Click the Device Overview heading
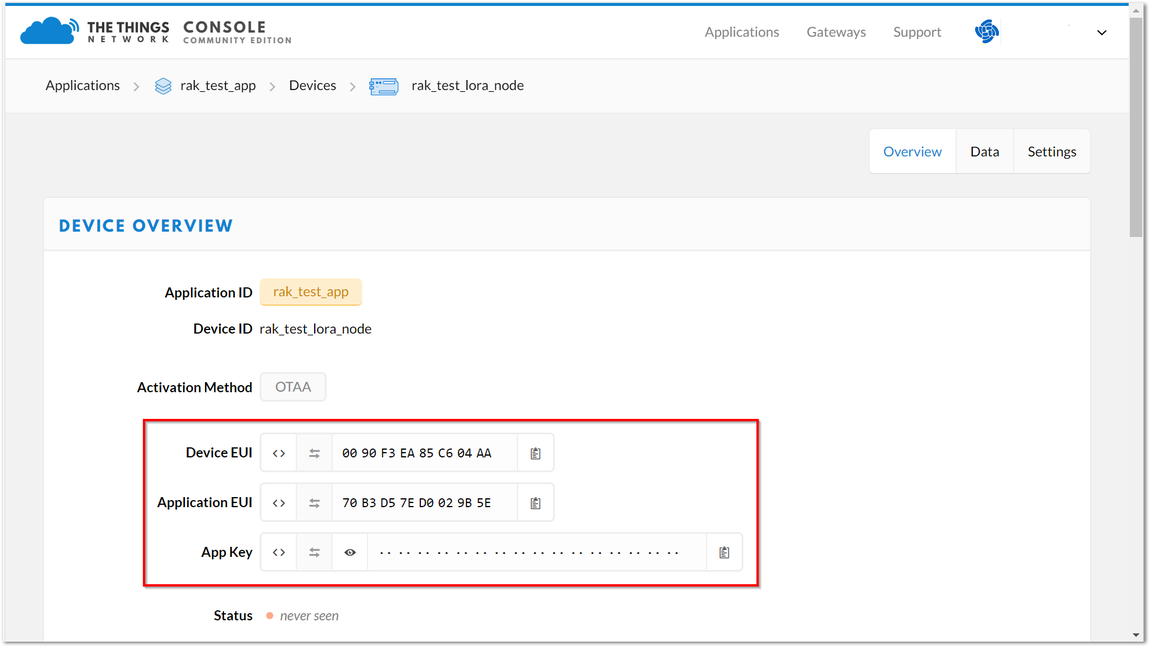The height and width of the screenshot is (647, 1150). coord(146,225)
